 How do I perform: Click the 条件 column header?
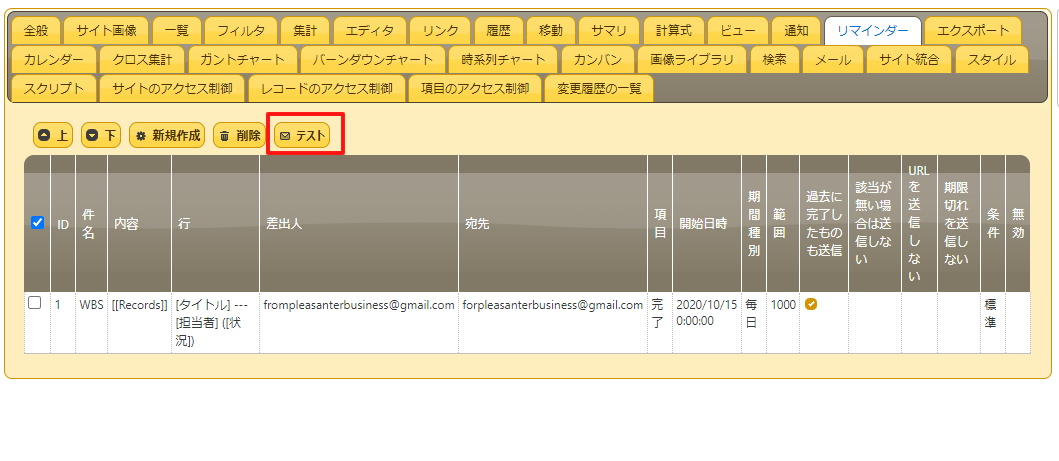(993, 224)
